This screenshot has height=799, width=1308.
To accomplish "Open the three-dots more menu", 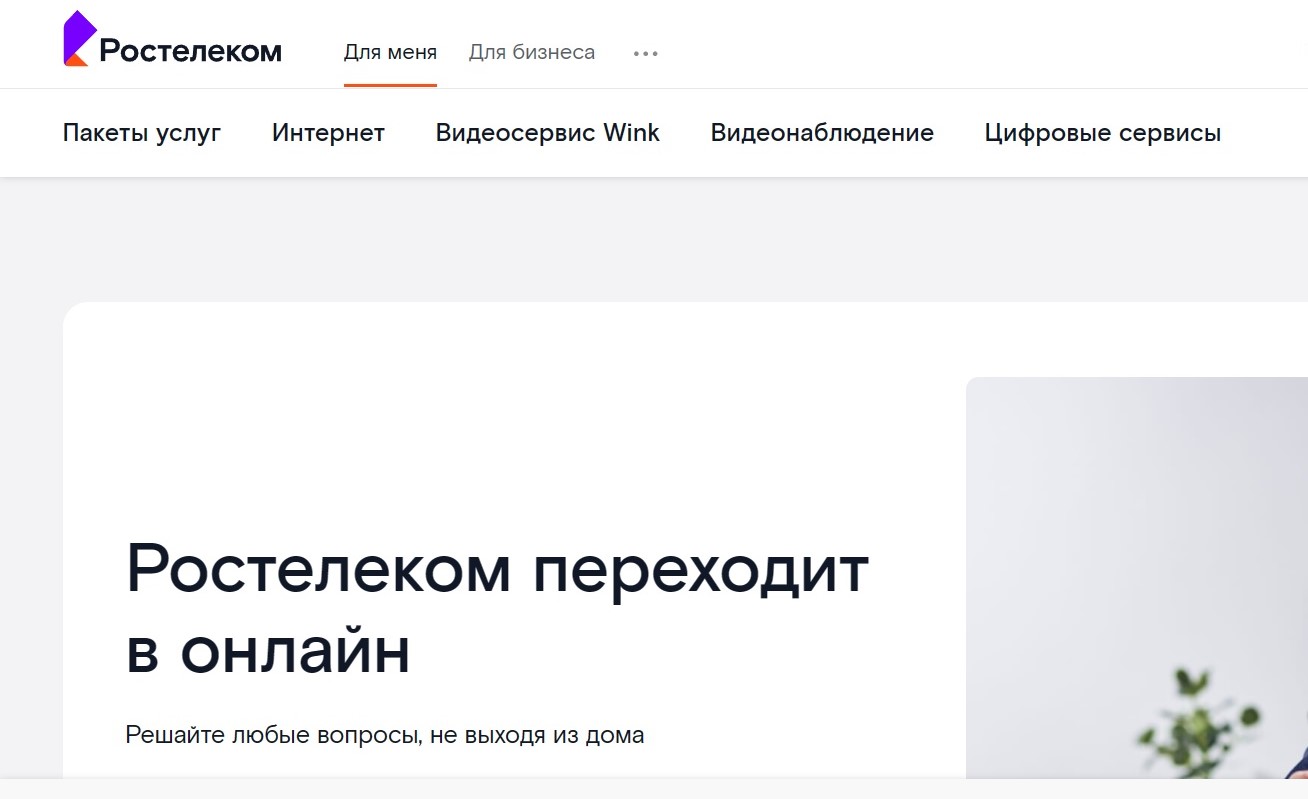I will pyautogui.click(x=646, y=53).
